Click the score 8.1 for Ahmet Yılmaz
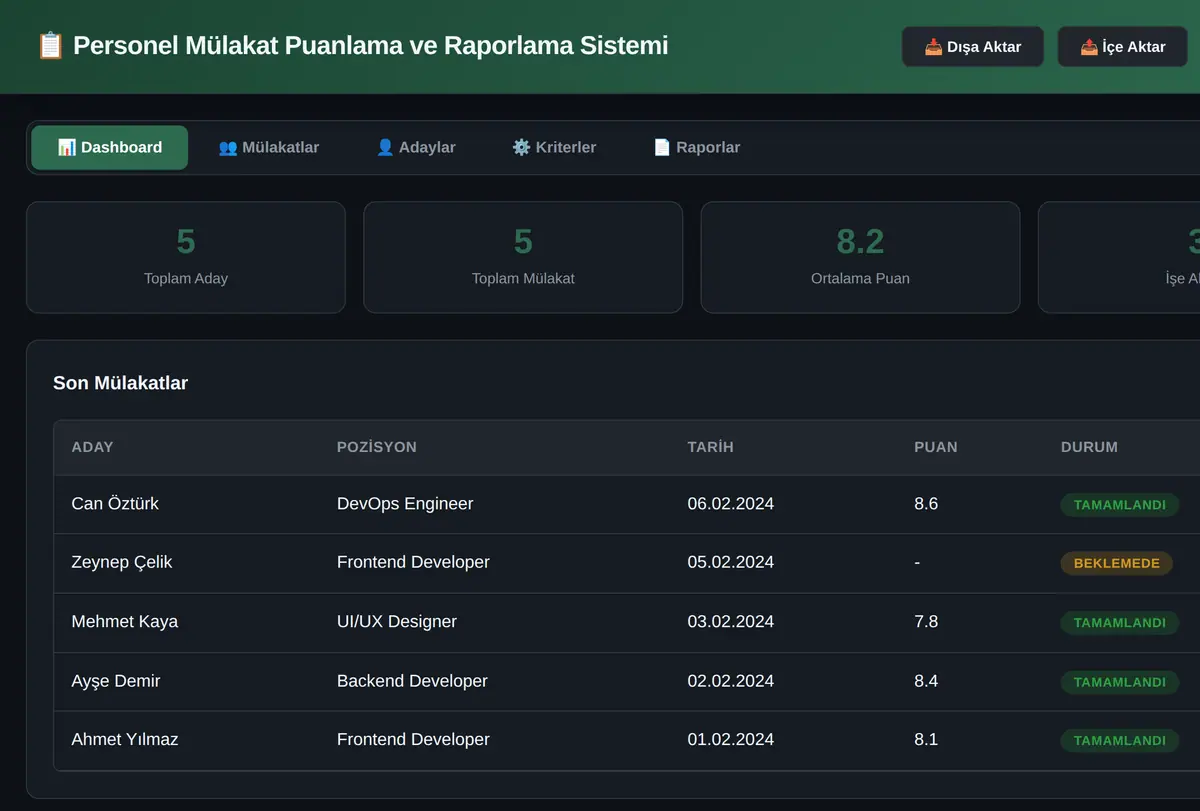Screen dimensions: 1200x811 pos(926,740)
